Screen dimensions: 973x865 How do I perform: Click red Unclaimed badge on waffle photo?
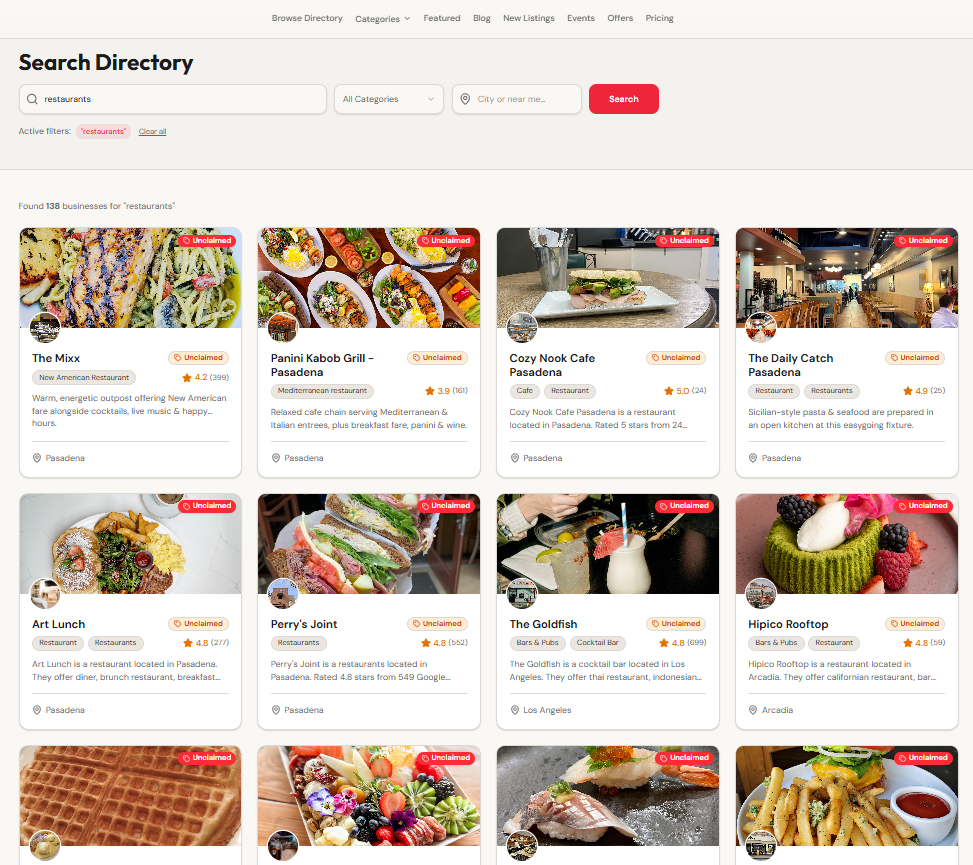(207, 758)
